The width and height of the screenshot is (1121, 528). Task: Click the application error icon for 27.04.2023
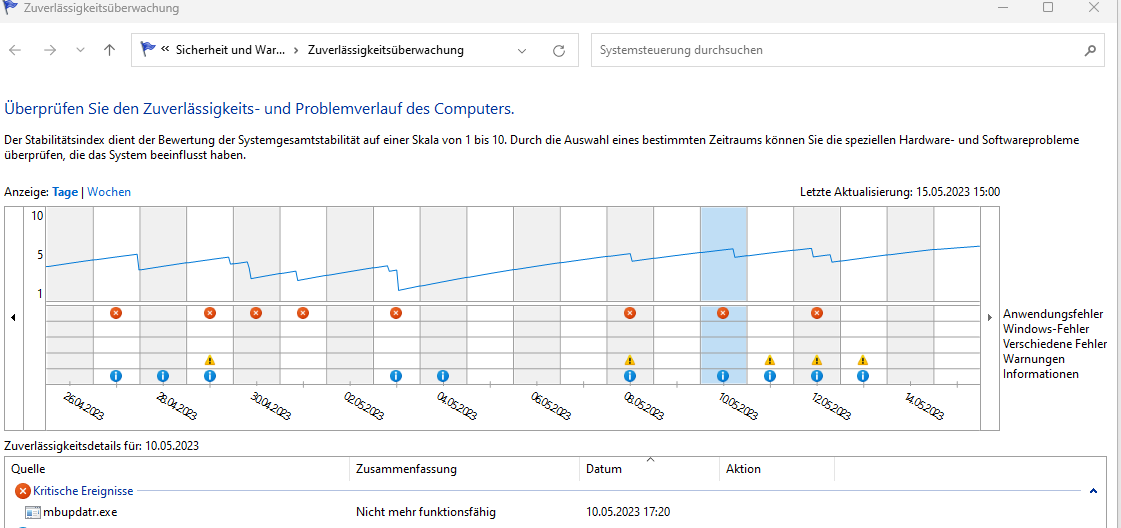point(116,313)
